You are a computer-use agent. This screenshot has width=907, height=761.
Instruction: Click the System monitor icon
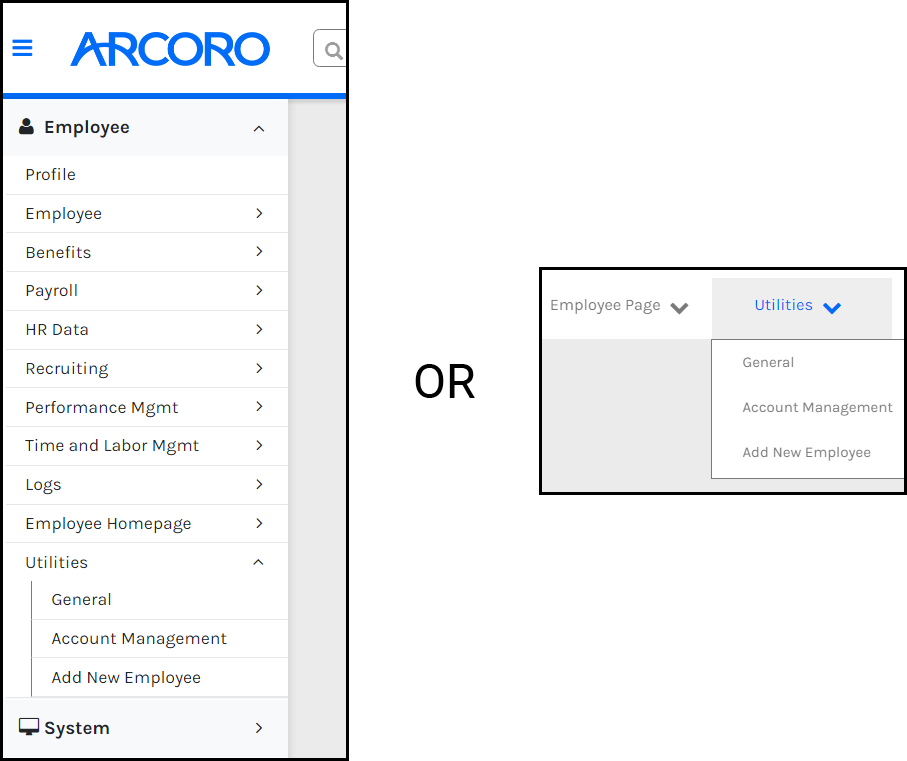point(28,727)
